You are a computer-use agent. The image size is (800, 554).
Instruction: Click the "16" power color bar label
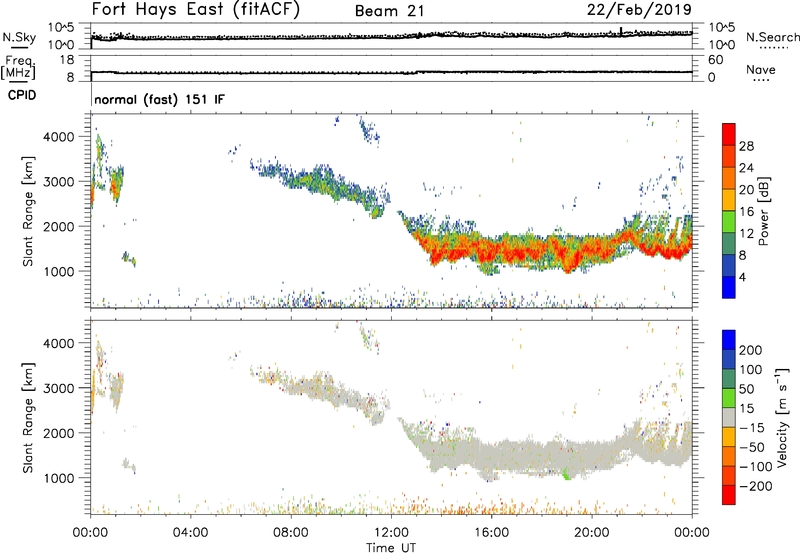pos(746,212)
